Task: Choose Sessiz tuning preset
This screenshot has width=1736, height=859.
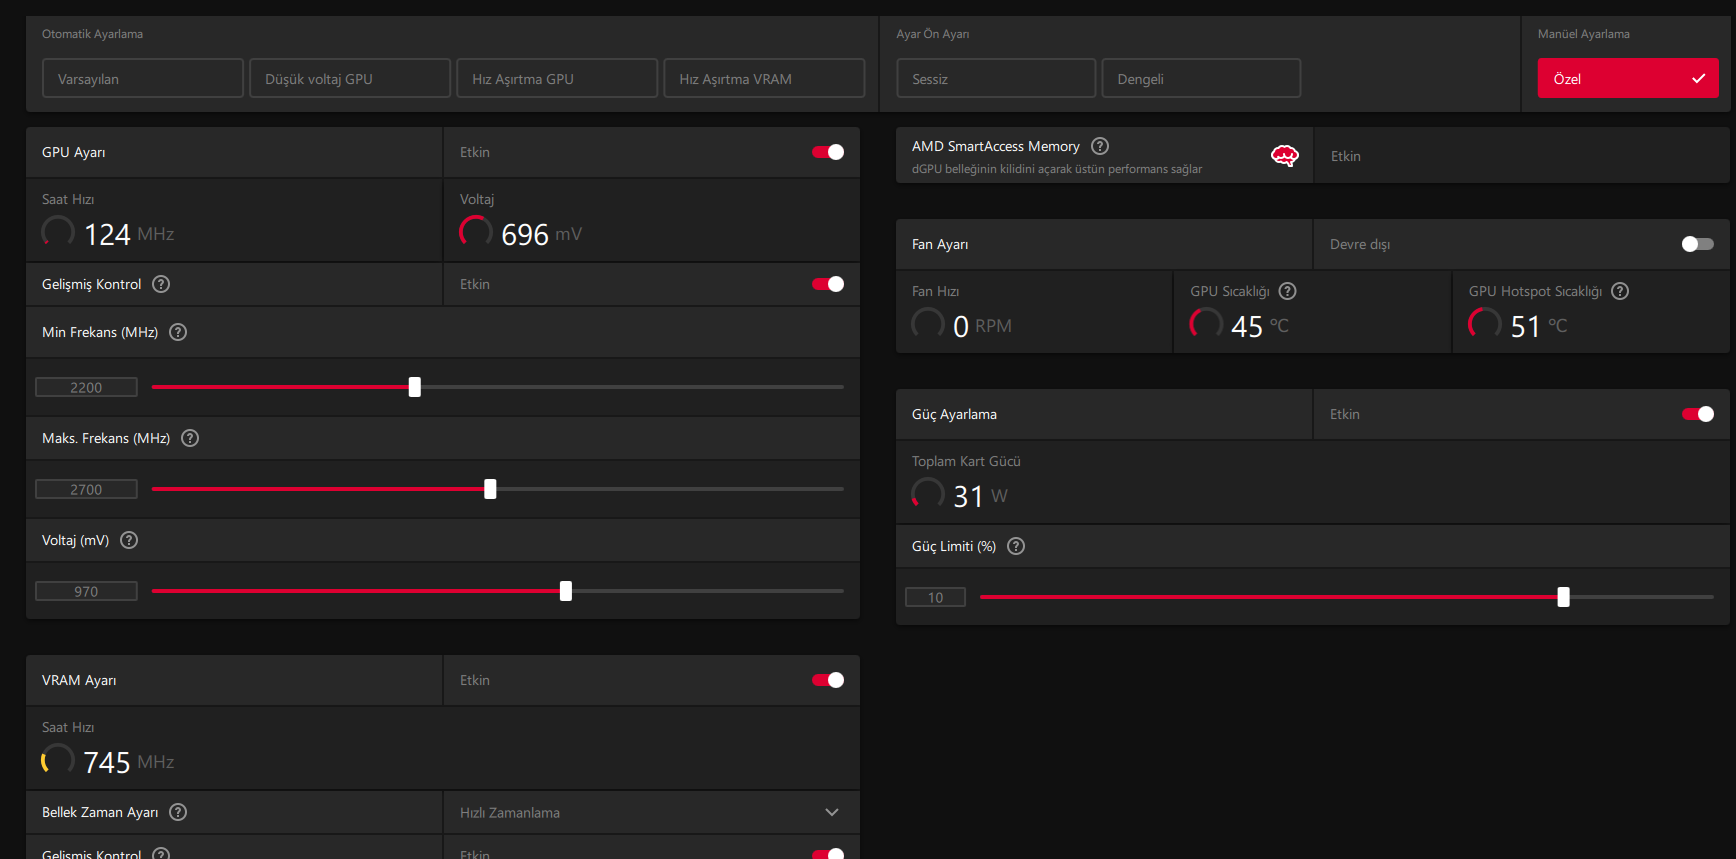Action: tap(996, 78)
